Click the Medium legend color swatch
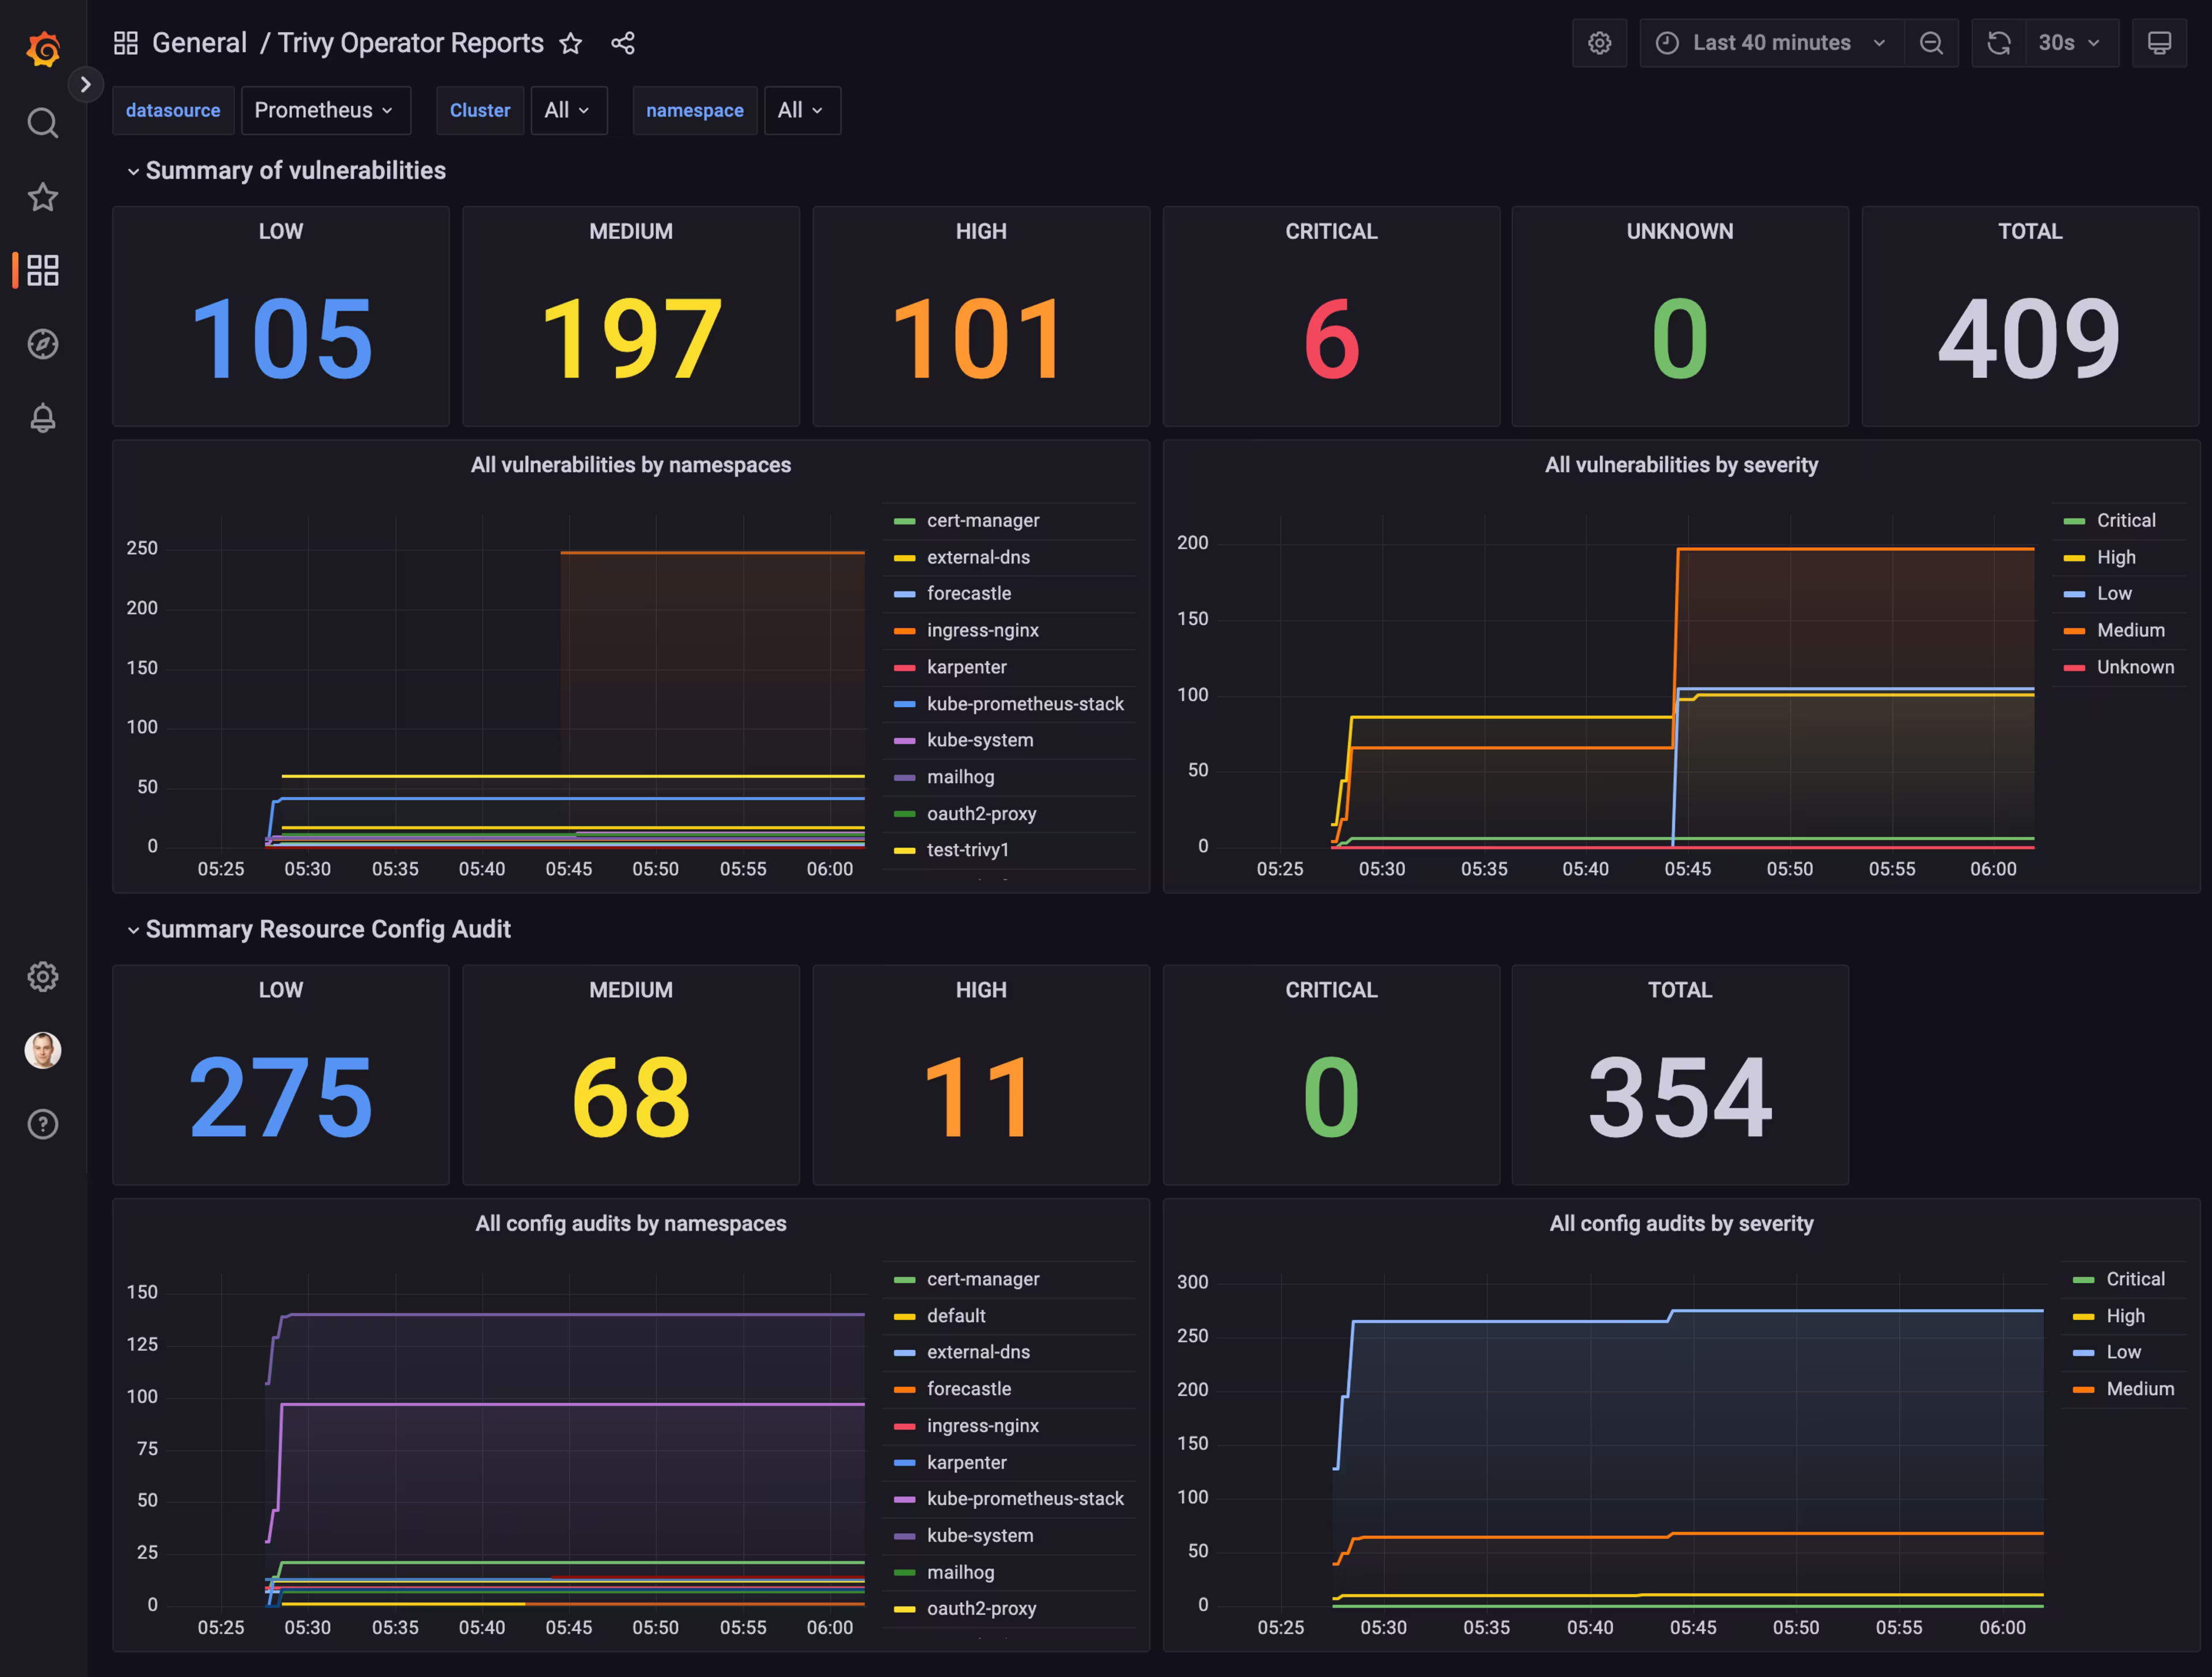Screen dimensions: 2212x1677 point(2074,631)
